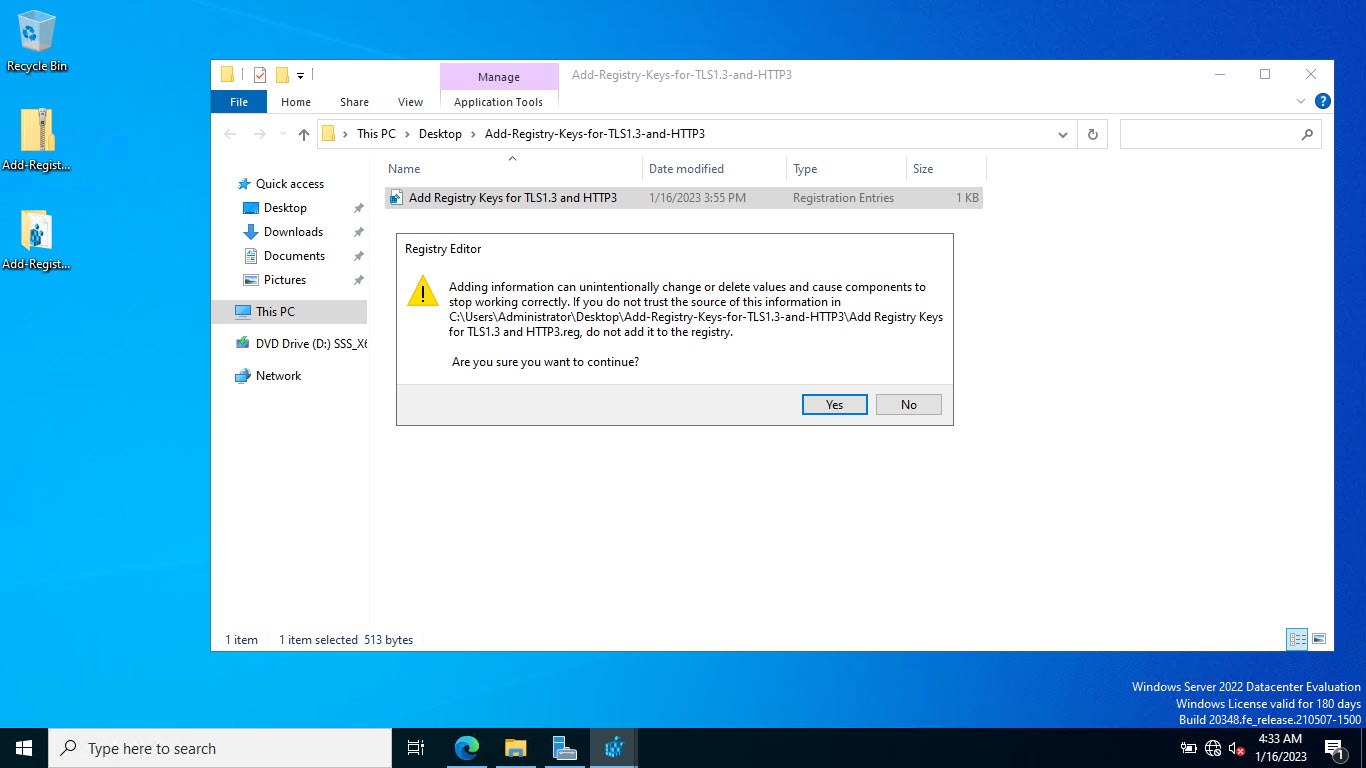This screenshot has height=768, width=1366.
Task: Switch to large icons view in status bar
Action: point(1319,640)
